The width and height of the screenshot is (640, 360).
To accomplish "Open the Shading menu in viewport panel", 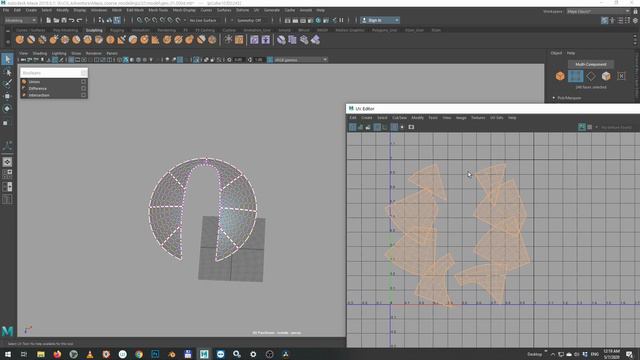I will tap(40, 53).
